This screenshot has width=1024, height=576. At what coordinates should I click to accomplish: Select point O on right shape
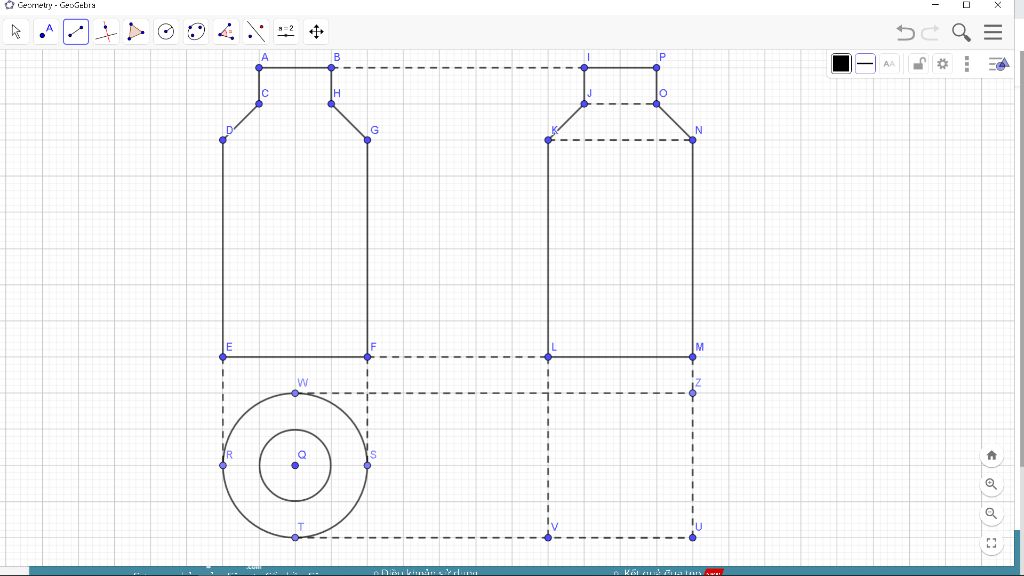click(x=656, y=104)
